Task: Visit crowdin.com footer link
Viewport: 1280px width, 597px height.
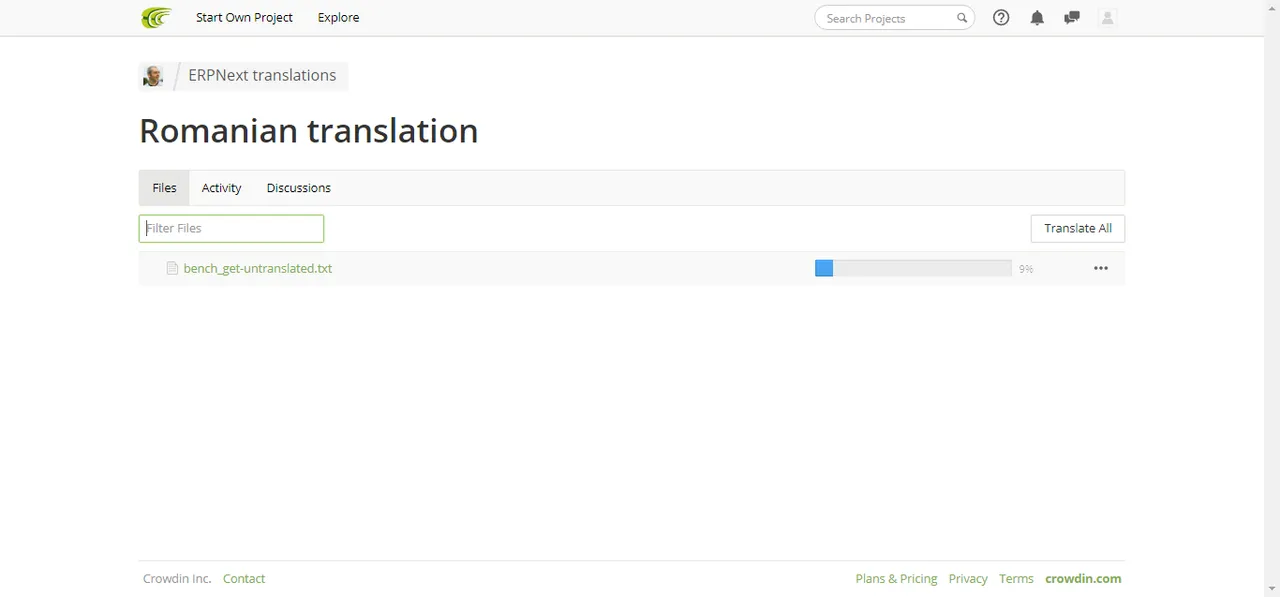Action: (x=1083, y=579)
